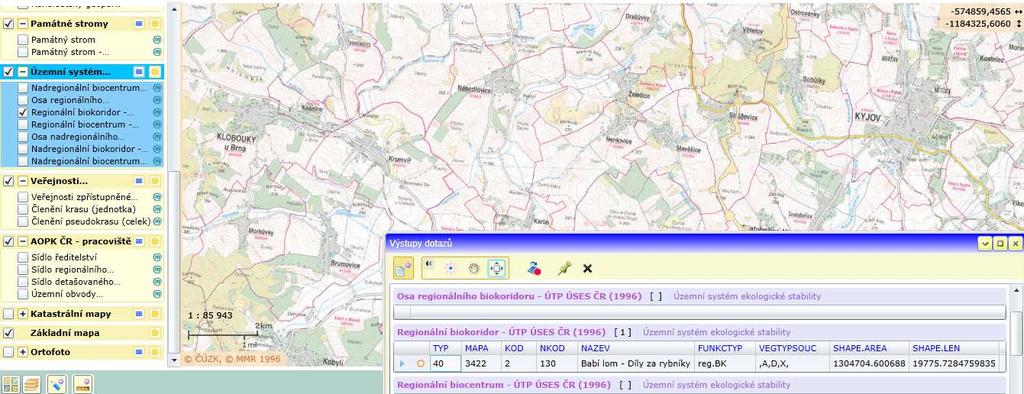Enable the Regionální biocentrum layer checkbox
Screen dimensions: 1024x394
pos(23,124)
